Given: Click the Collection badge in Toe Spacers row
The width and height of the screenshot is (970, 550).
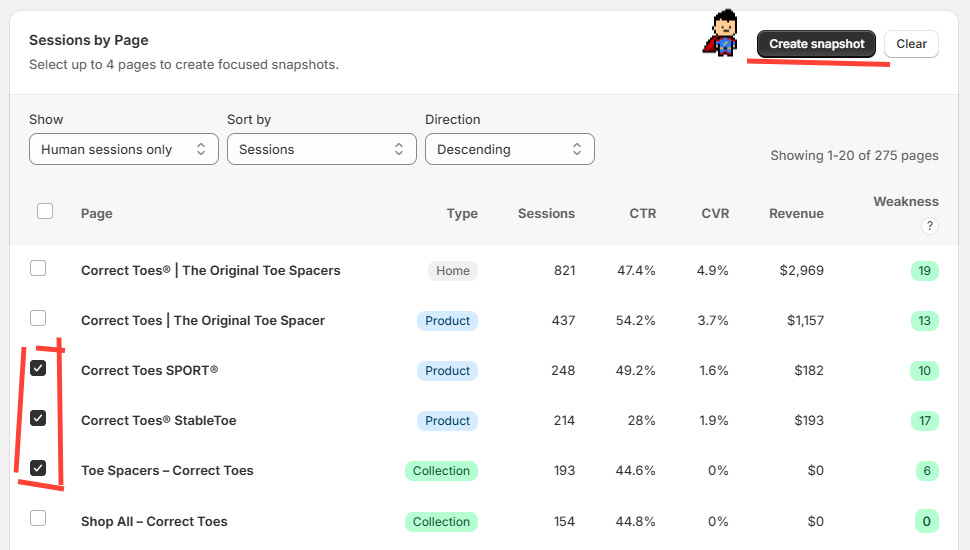Looking at the screenshot, I should pos(441,471).
